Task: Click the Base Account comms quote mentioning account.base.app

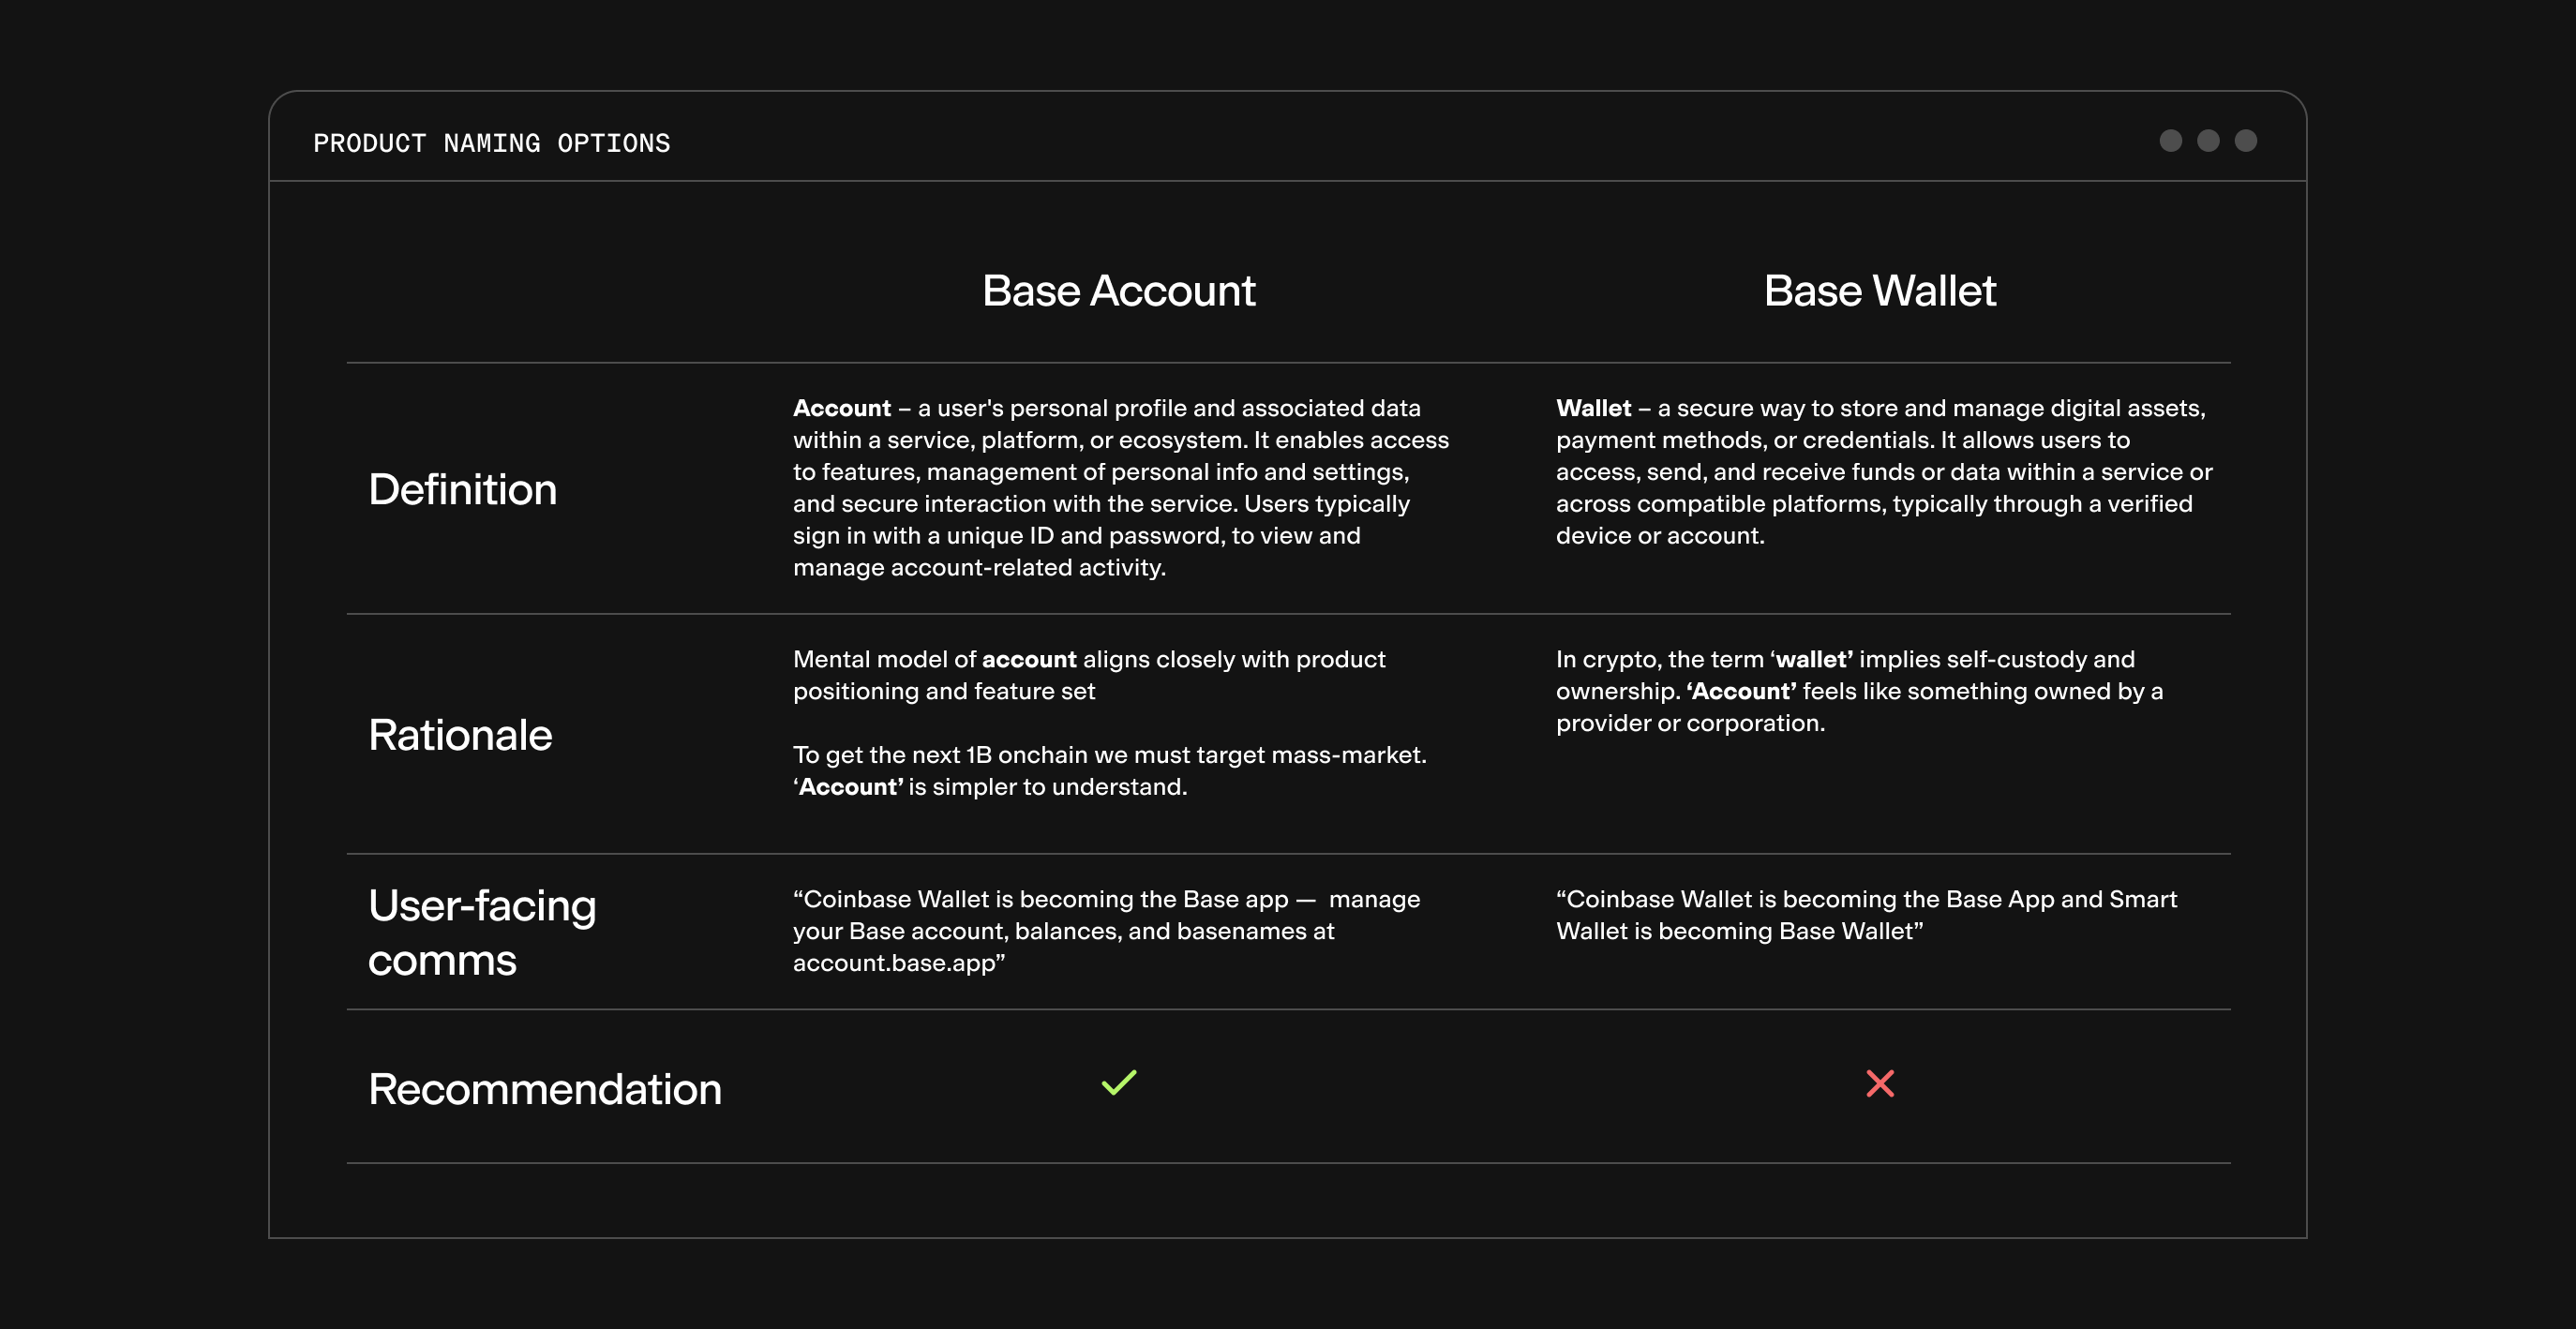Action: 1106,931
